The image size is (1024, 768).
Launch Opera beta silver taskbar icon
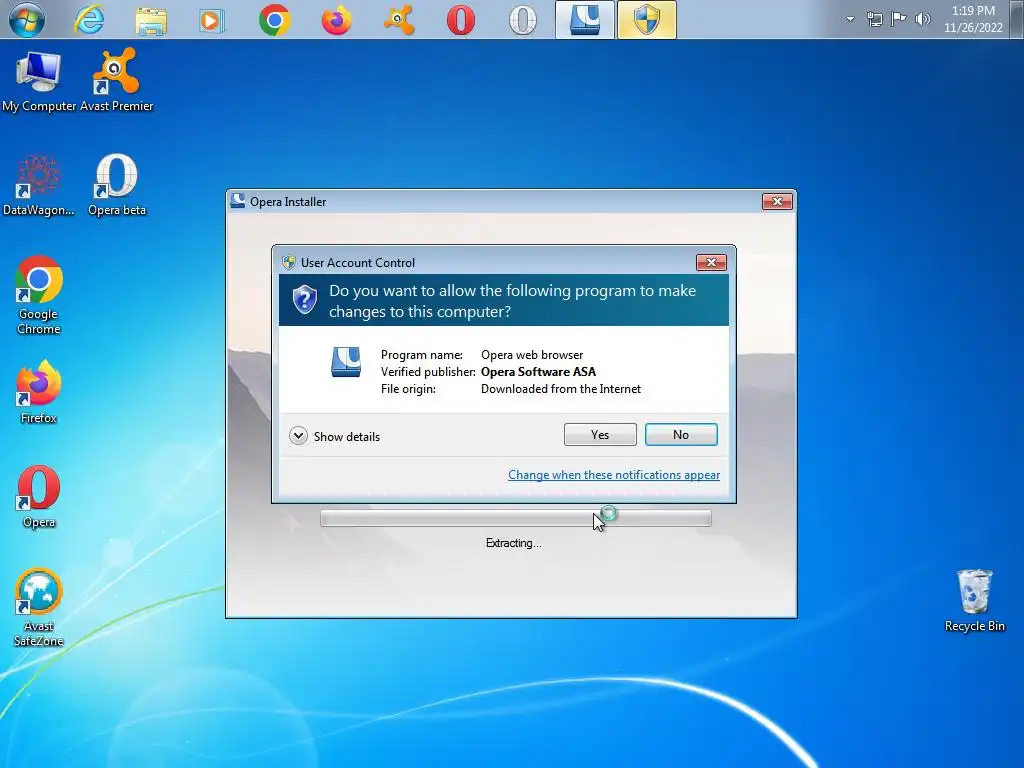tap(523, 20)
